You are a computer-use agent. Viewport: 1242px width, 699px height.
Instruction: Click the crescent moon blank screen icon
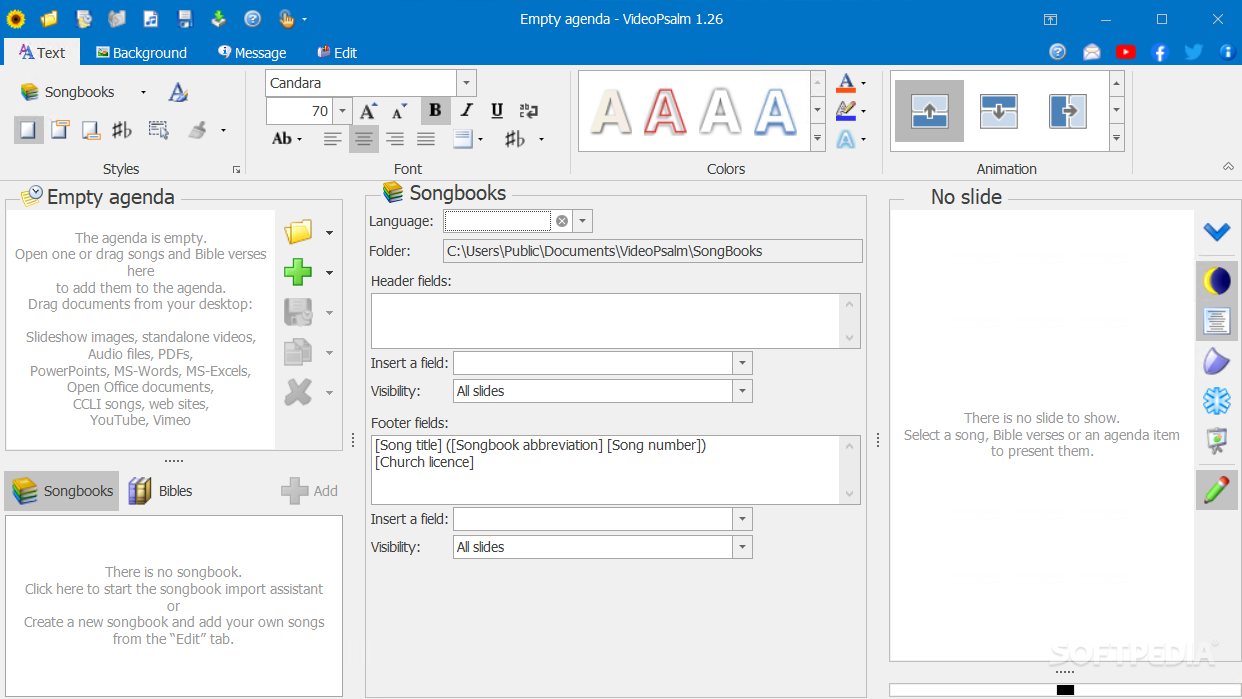click(x=1216, y=282)
